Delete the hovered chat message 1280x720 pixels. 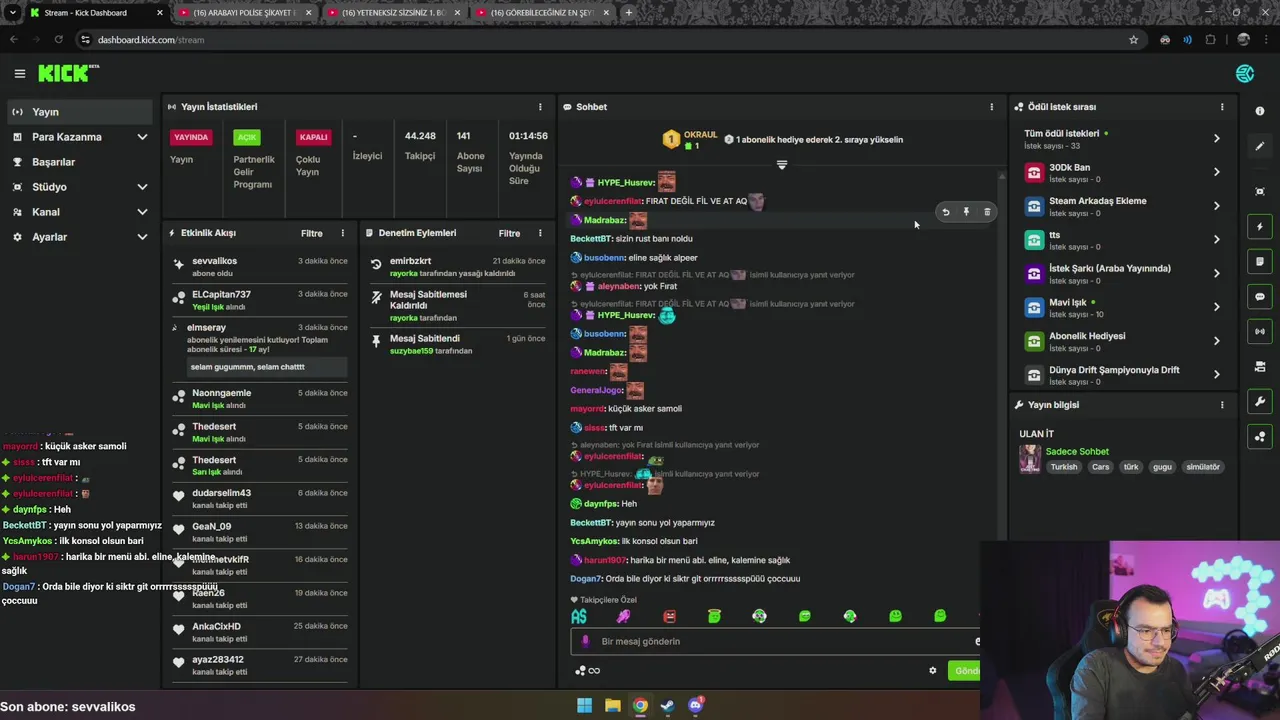tap(987, 212)
